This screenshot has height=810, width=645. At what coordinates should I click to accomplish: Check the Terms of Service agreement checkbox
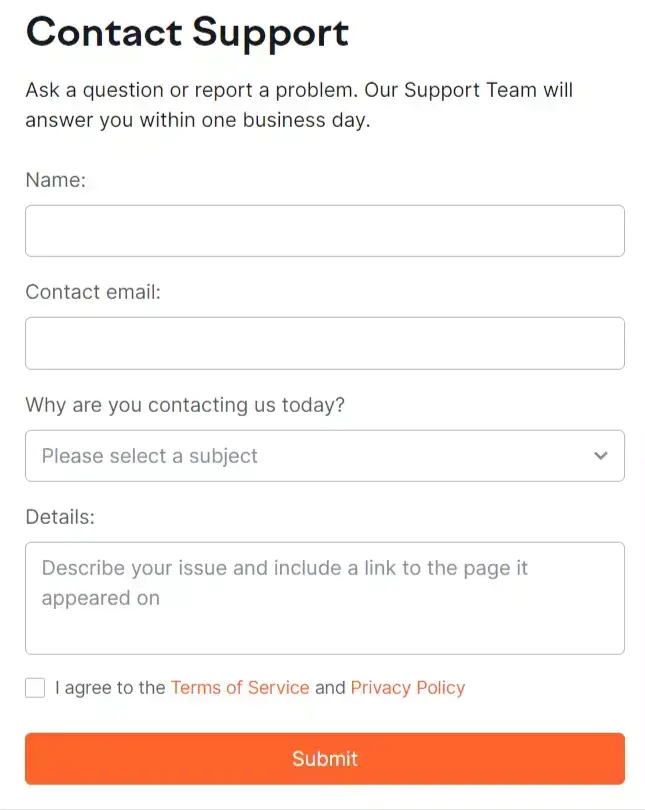pyautogui.click(x=35, y=687)
